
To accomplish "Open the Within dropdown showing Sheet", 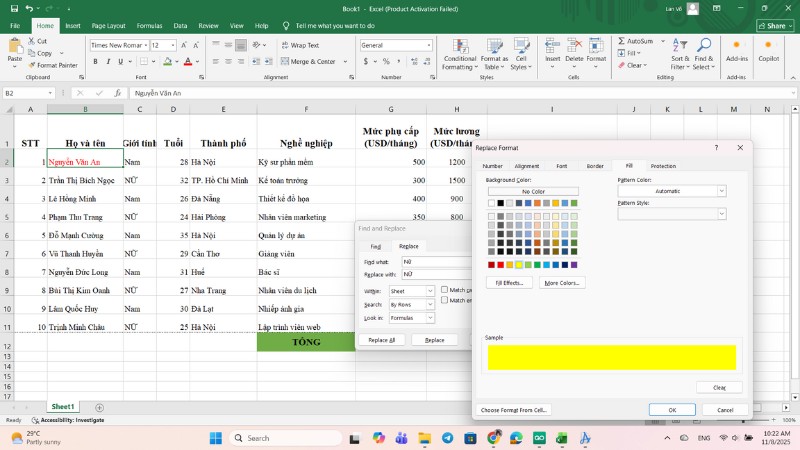I will point(430,291).
